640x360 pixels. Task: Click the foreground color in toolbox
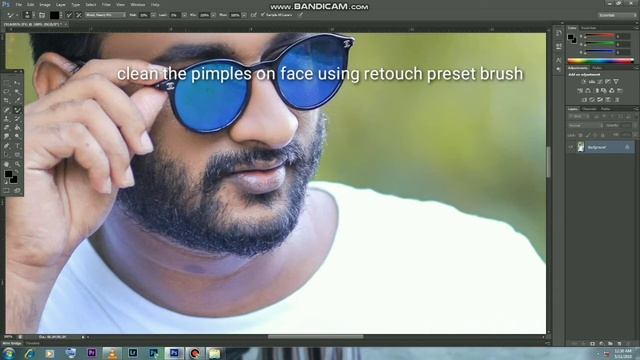(x=8, y=174)
